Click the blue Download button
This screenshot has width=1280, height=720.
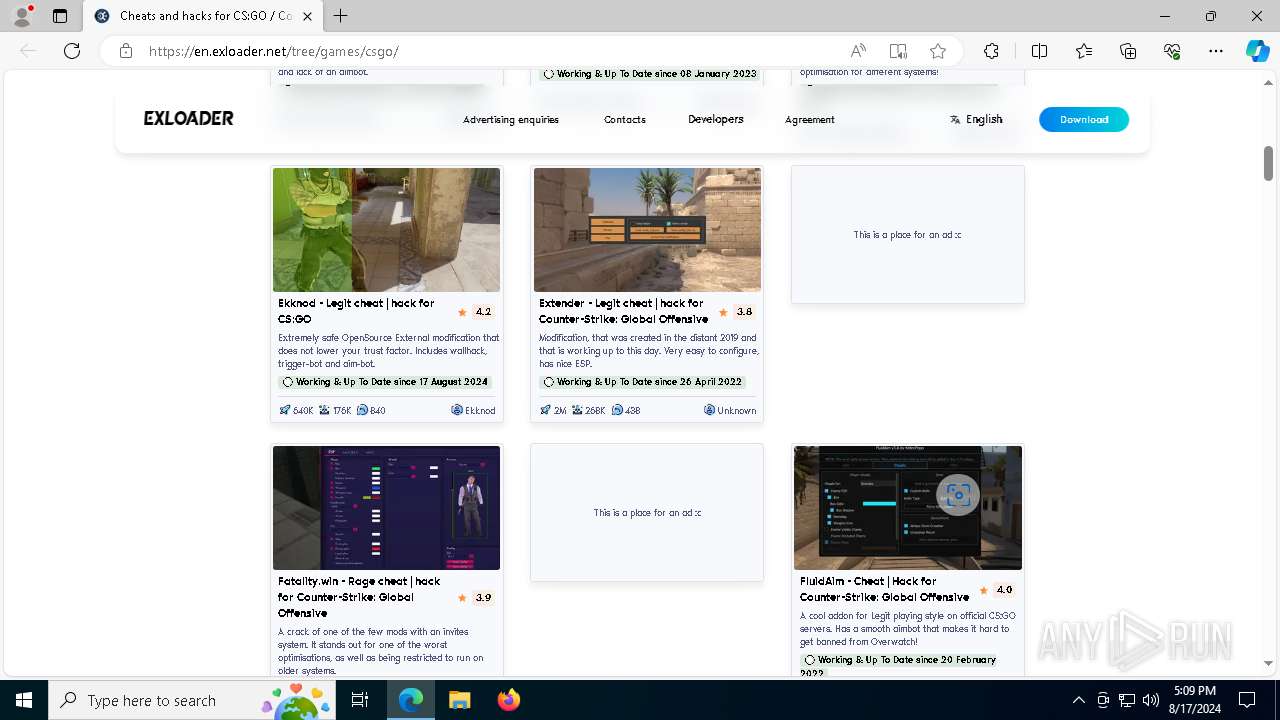pyautogui.click(x=1084, y=119)
